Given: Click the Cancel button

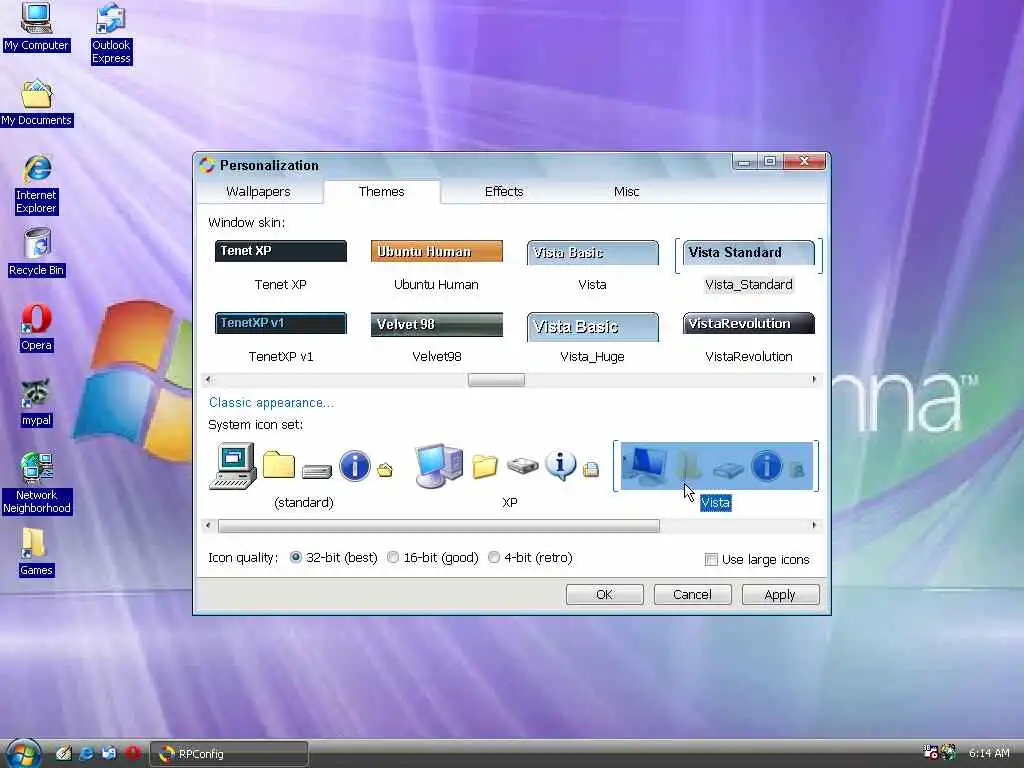Looking at the screenshot, I should (x=692, y=594).
